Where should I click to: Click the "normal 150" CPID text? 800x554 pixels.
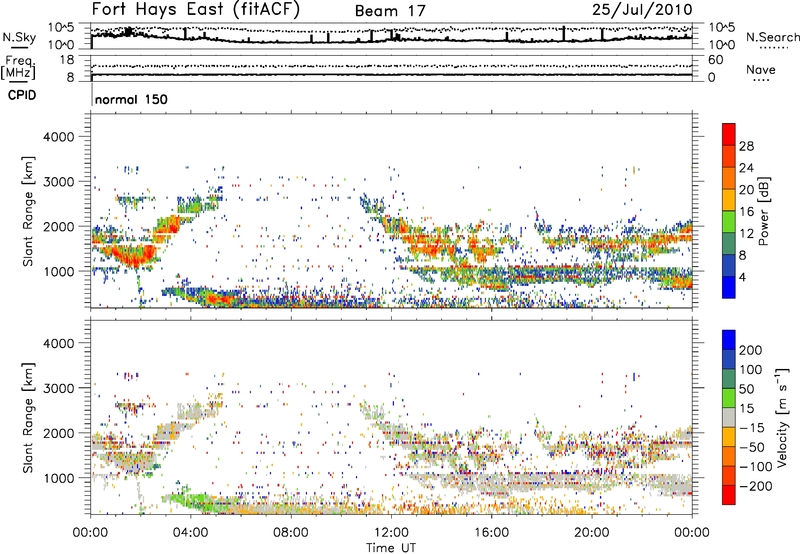pyautogui.click(x=131, y=99)
